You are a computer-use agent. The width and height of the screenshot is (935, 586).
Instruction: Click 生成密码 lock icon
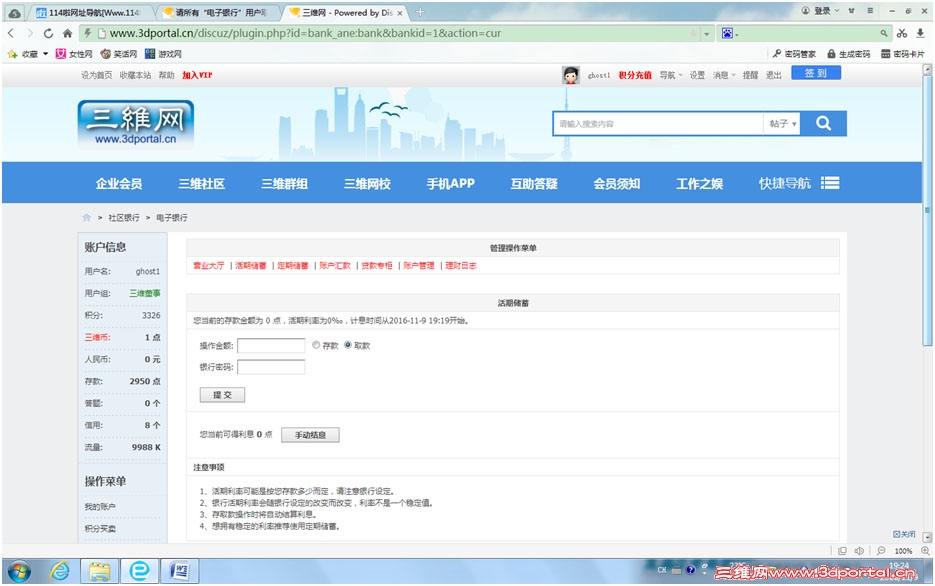click(x=831, y=54)
